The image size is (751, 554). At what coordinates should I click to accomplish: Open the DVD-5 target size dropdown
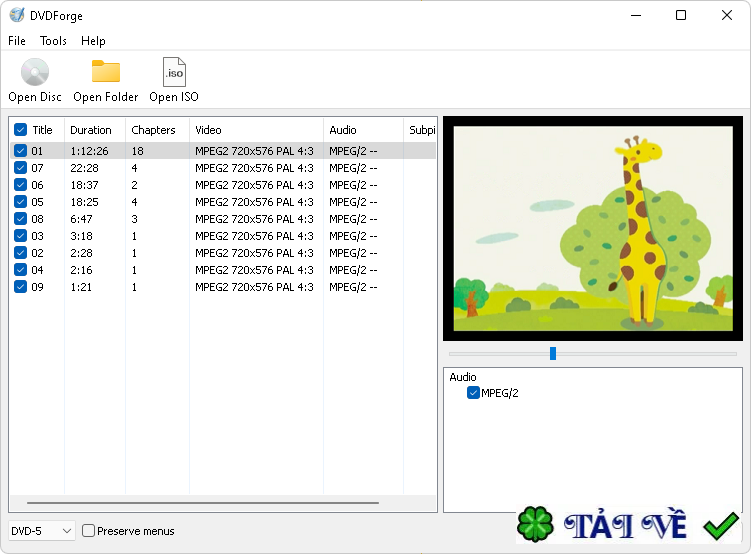tap(41, 531)
